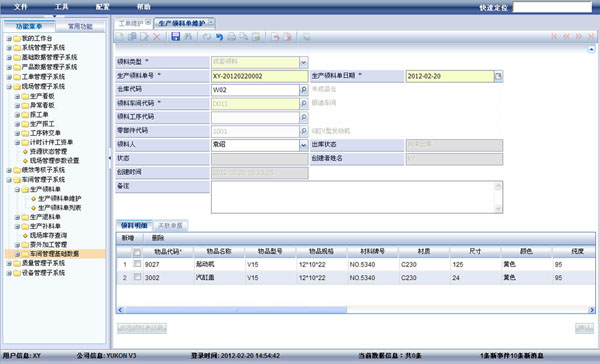
Task: Click the 新增 button in detail grid
Action: pyautogui.click(x=128, y=238)
